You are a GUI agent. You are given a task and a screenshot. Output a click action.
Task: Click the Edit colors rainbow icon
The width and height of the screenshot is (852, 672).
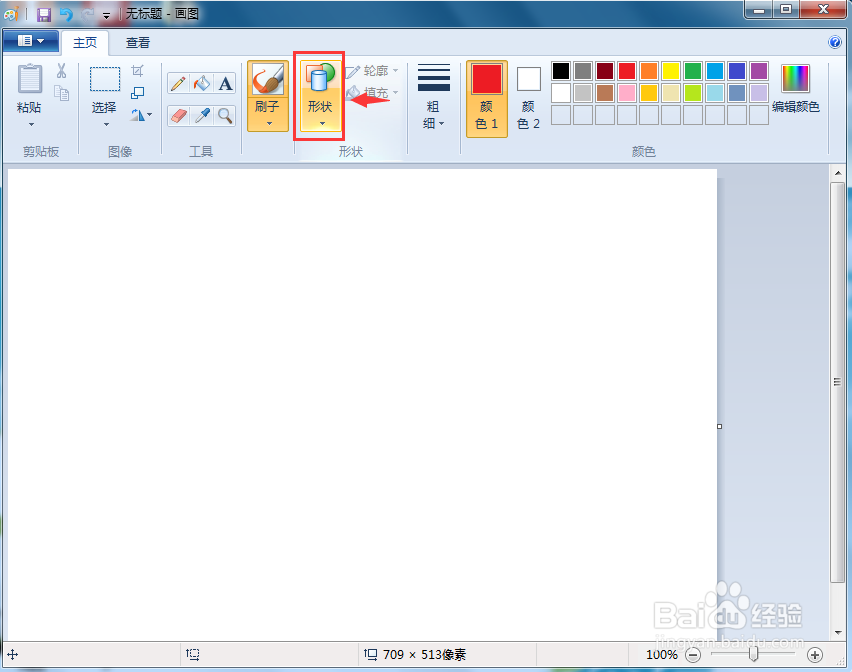pyautogui.click(x=795, y=78)
